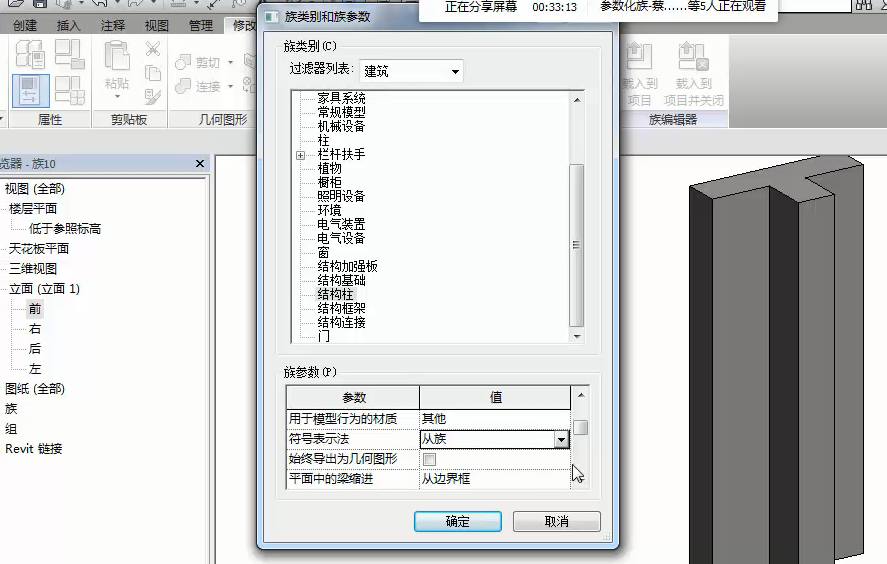Select 家具系统 in the category list

(x=341, y=98)
